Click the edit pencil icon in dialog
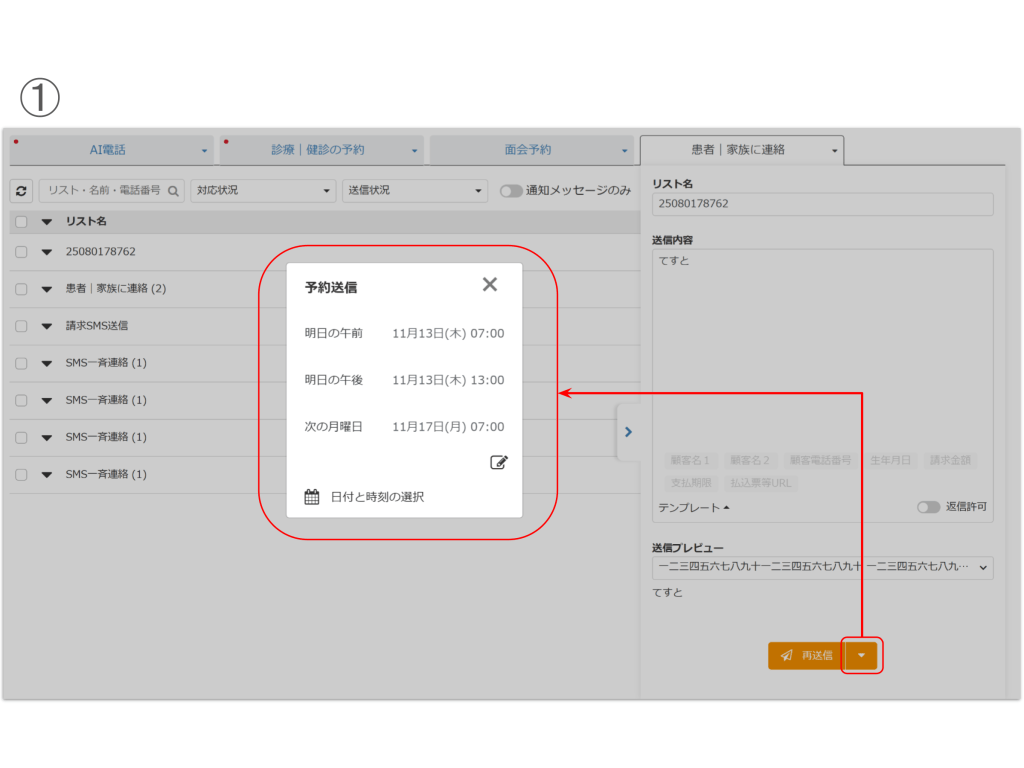1024x768 pixels. [499, 462]
